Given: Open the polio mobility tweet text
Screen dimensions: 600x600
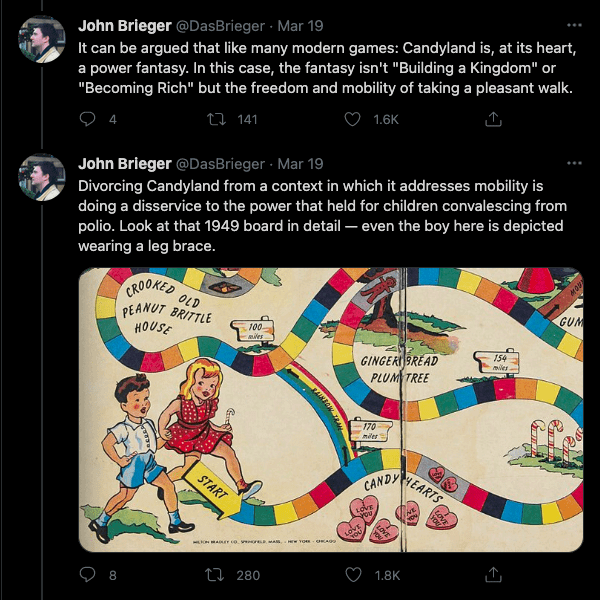Looking at the screenshot, I should 320,215.
